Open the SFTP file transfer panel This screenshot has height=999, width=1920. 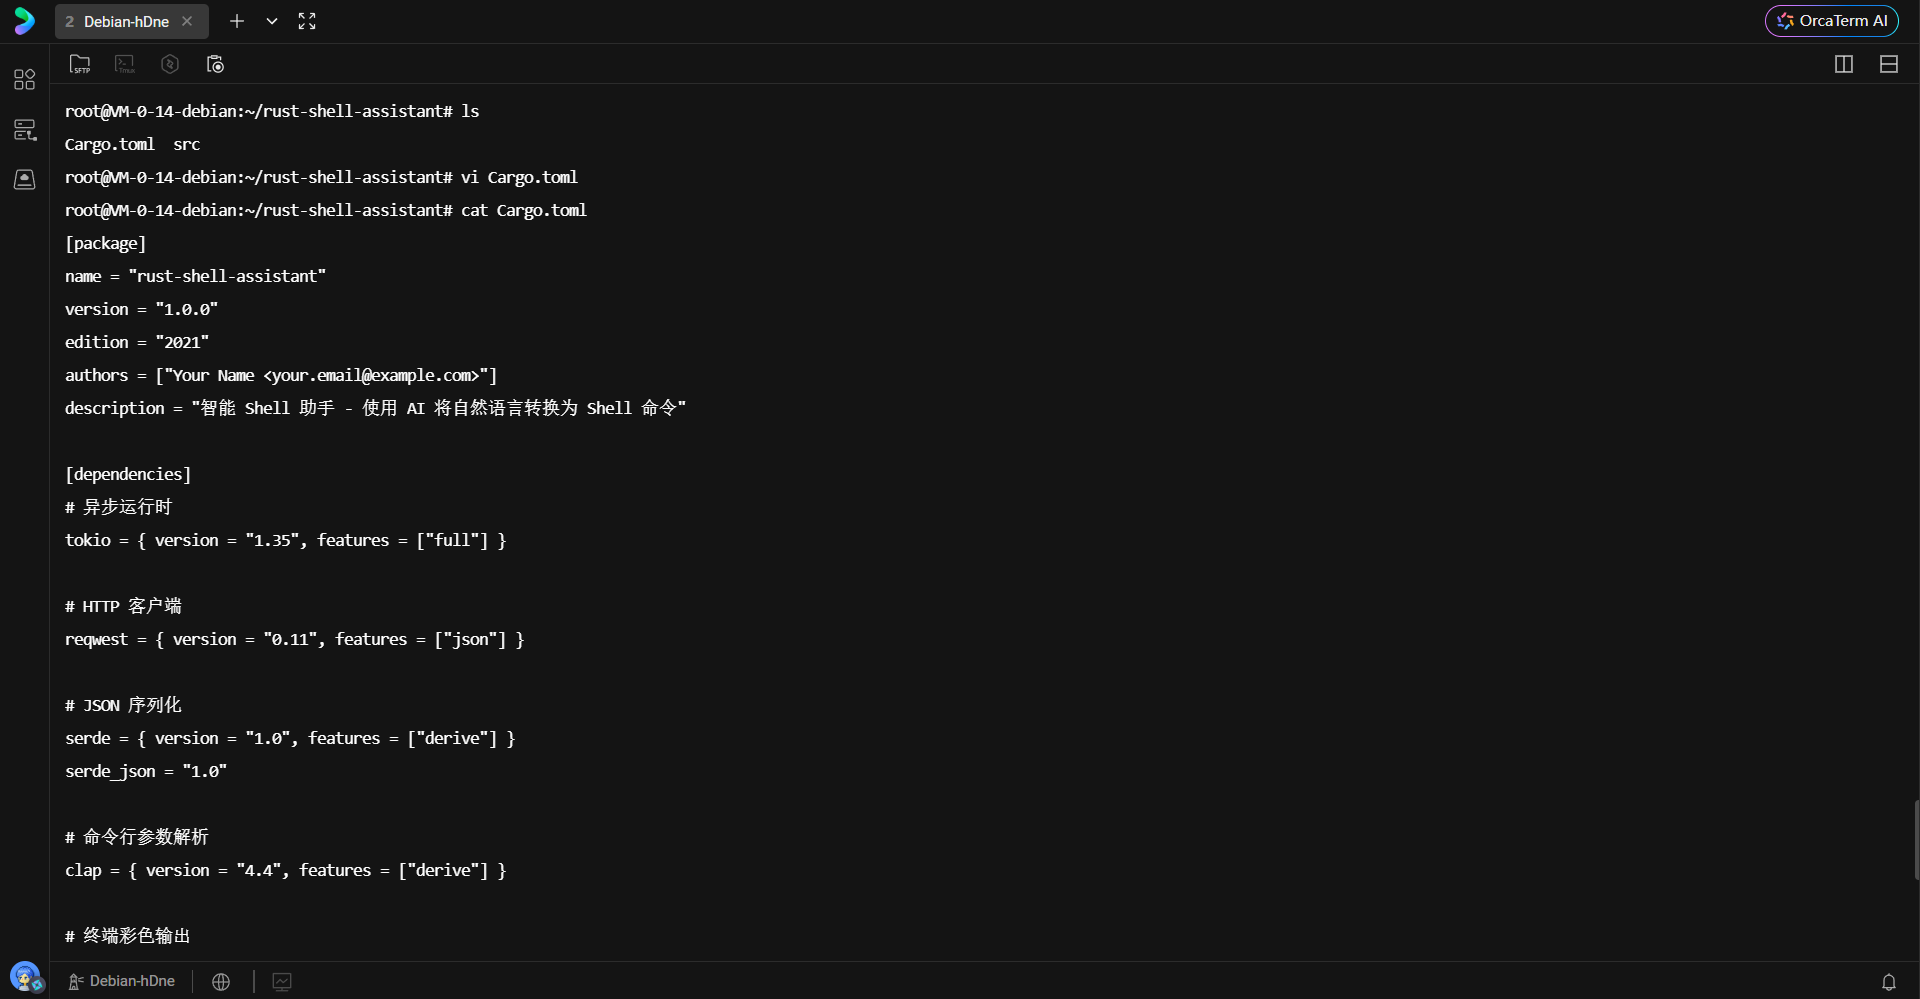tap(80, 64)
